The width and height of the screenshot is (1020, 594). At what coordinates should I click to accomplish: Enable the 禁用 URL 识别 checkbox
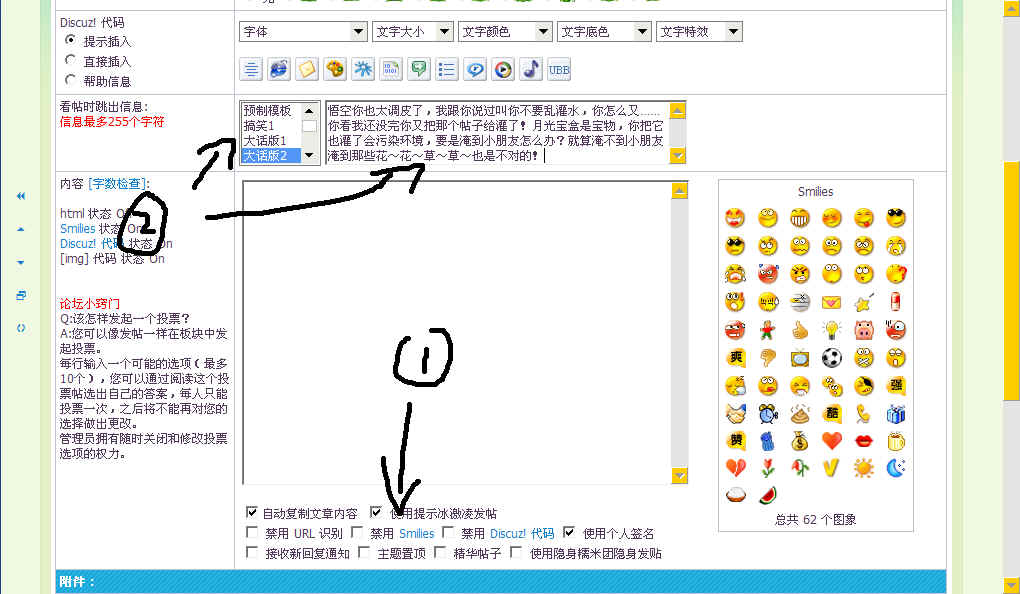(252, 532)
